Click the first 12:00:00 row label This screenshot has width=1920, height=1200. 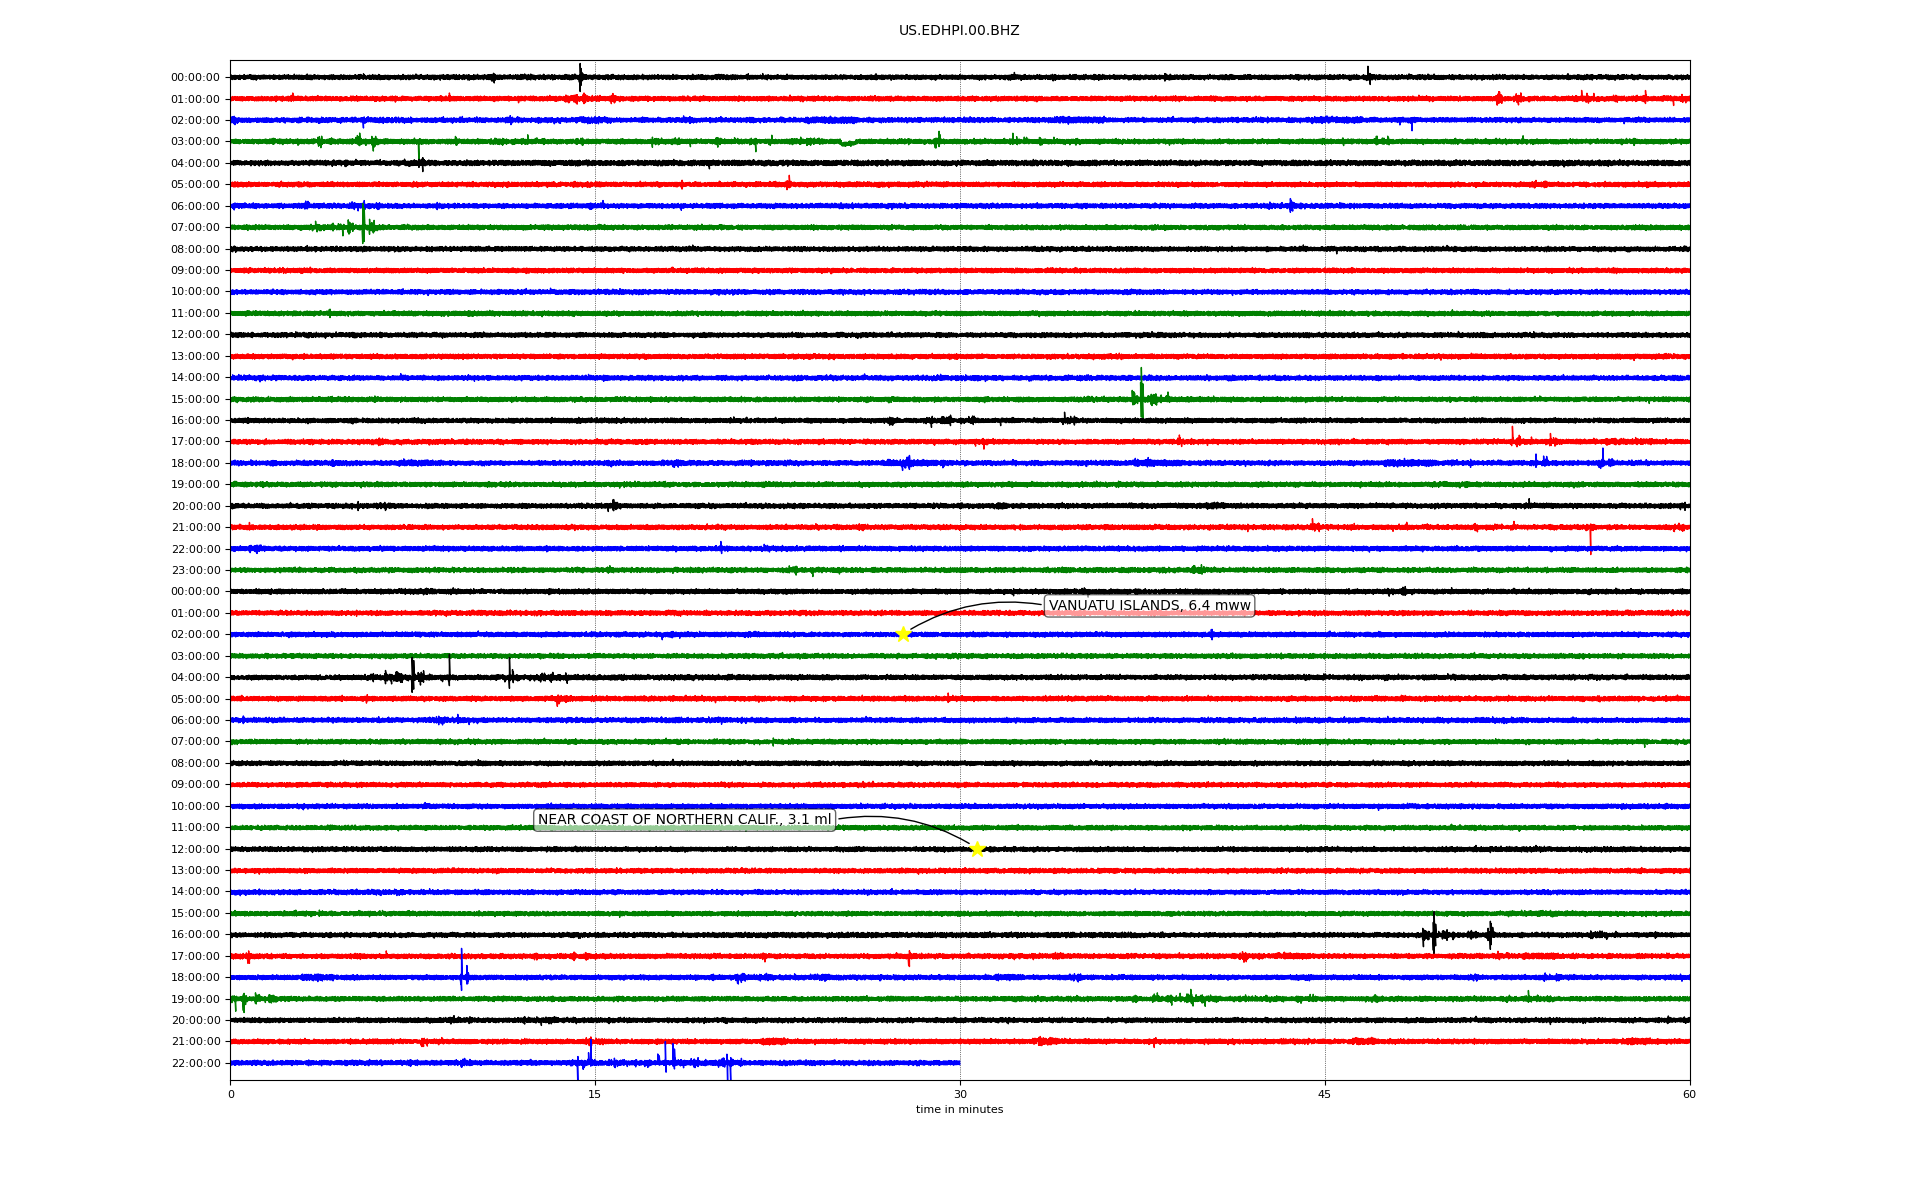coord(195,334)
